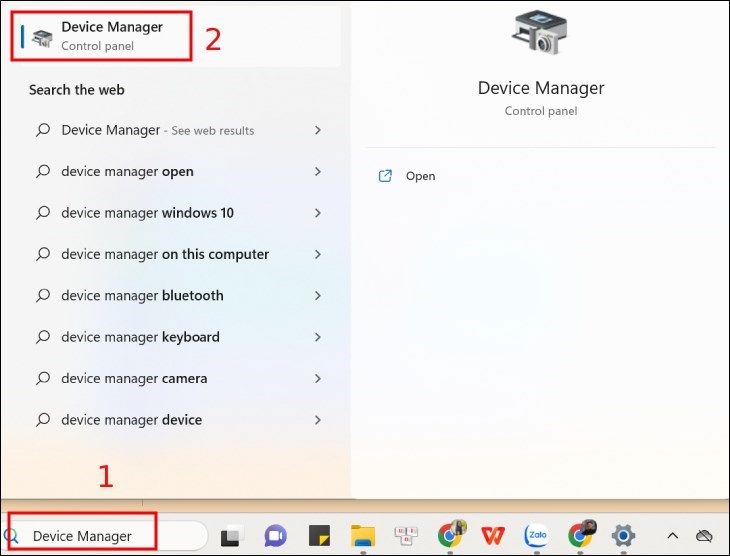This screenshot has height=556, width=730.
Task: Click the 'Search the web' heading
Action: pyautogui.click(x=76, y=89)
